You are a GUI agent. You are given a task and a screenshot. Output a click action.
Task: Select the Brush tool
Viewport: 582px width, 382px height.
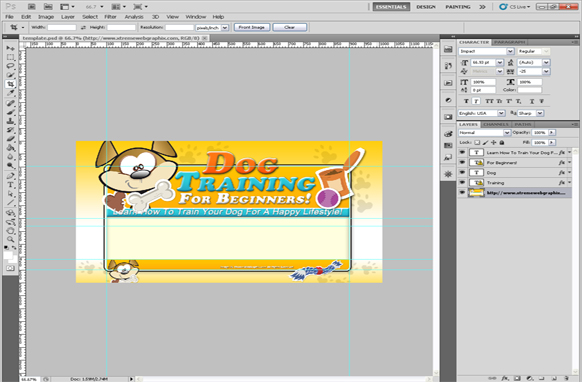point(10,112)
